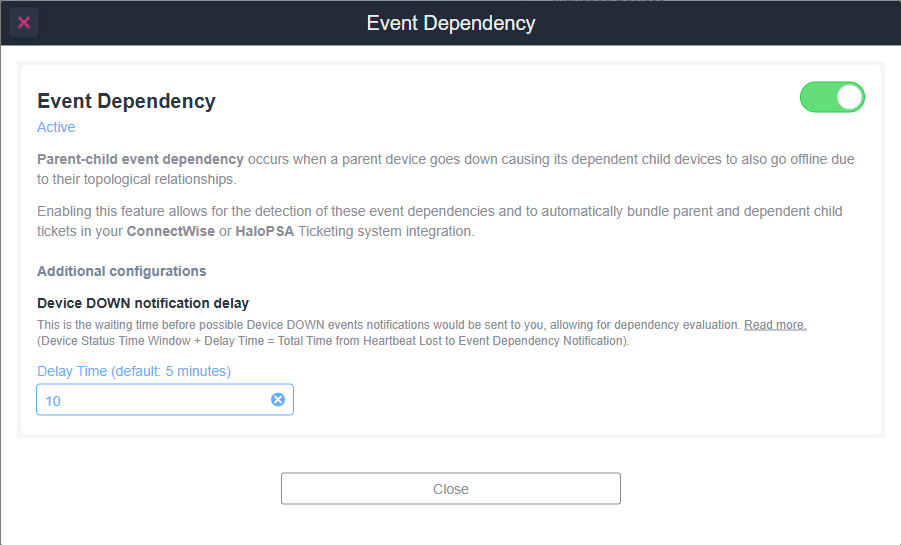Focus the Delay Time input field
Screen dimensions: 901x545
(x=165, y=400)
